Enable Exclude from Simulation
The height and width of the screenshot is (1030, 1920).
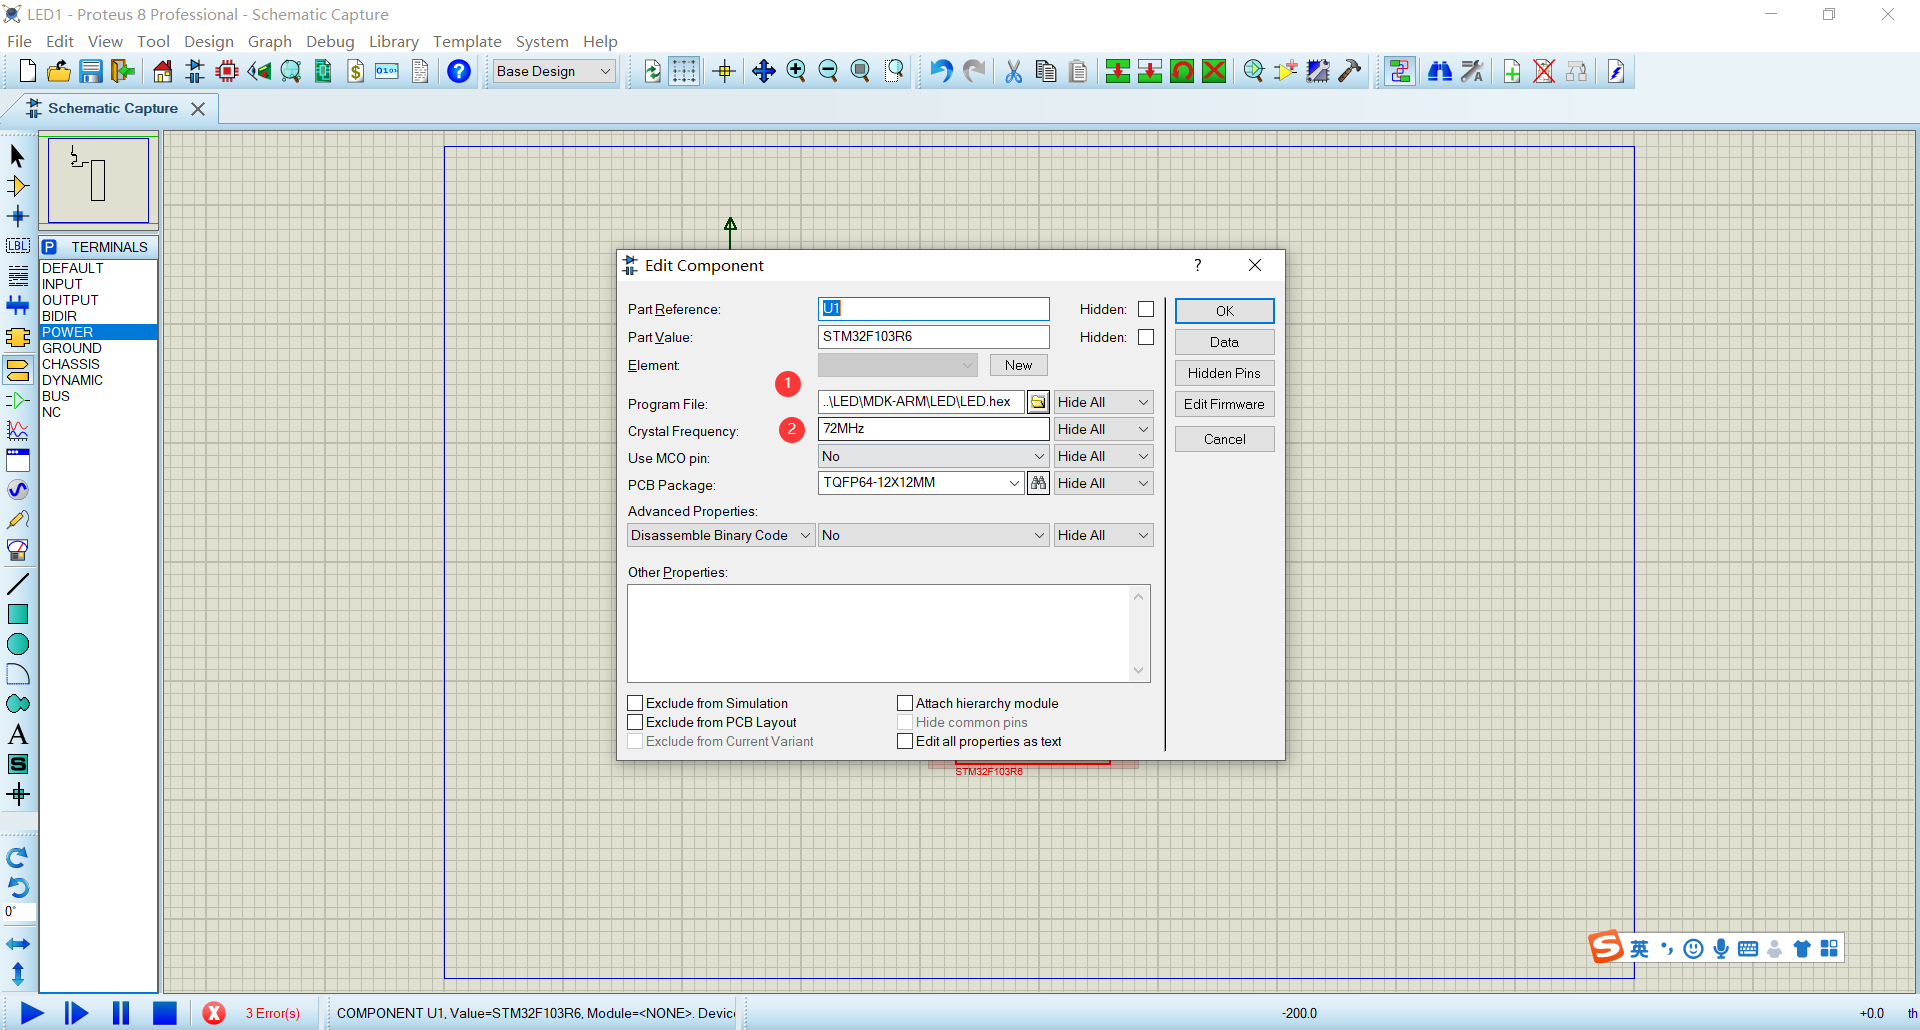pyautogui.click(x=635, y=703)
